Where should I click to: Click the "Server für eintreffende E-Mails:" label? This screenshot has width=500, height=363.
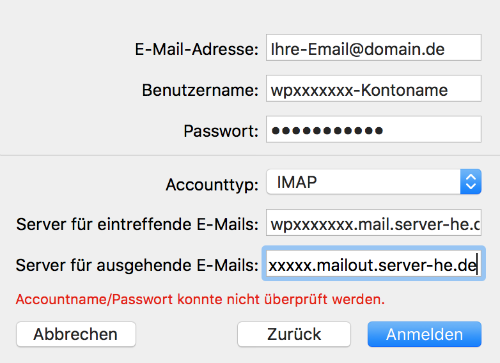point(137,224)
